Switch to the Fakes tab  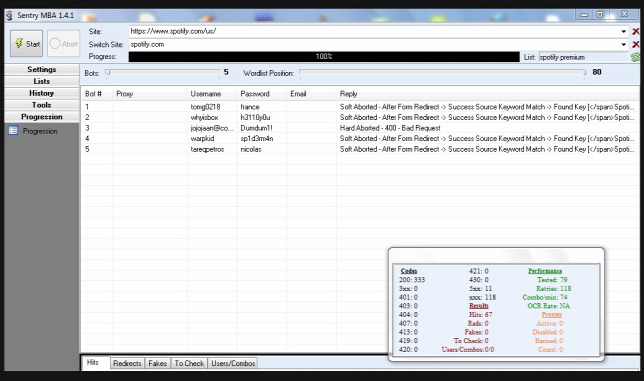click(157, 363)
